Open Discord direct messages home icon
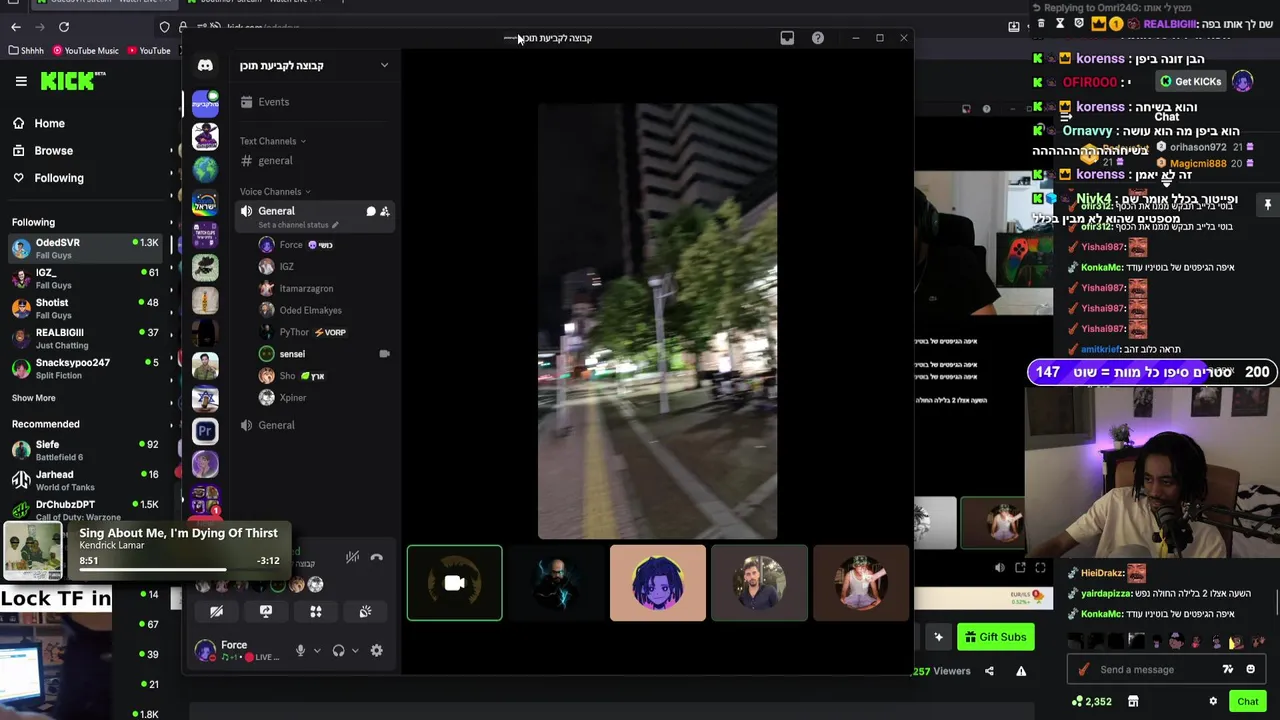Screen dimensions: 1280x720 pos(205,66)
